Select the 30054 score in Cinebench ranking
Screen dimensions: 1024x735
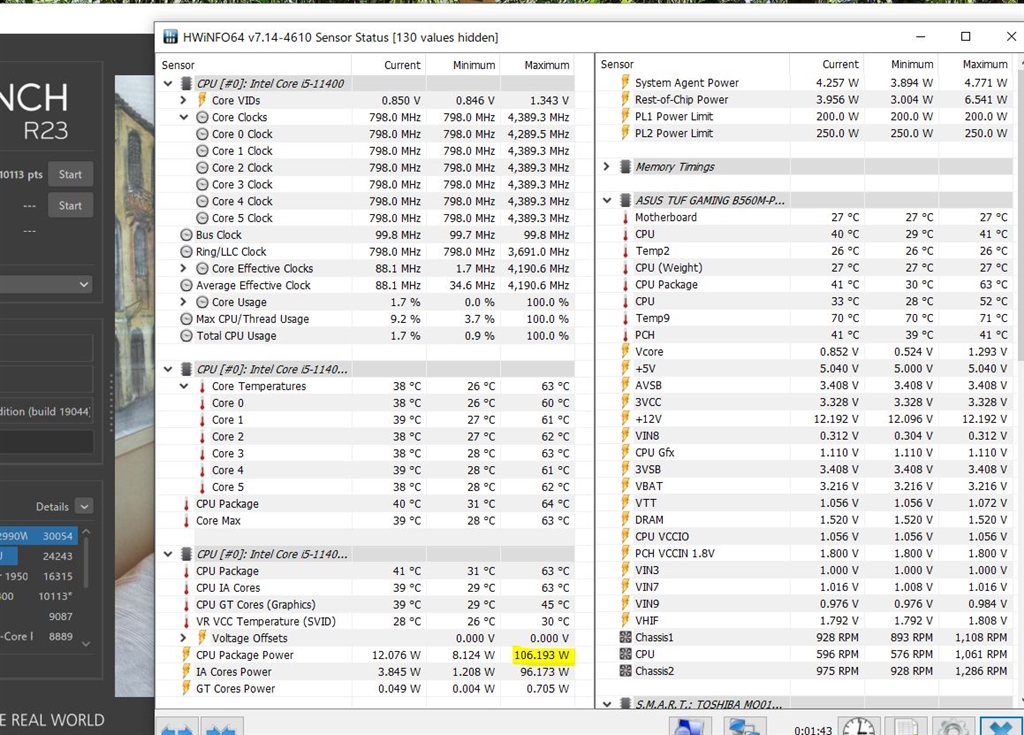coord(57,536)
